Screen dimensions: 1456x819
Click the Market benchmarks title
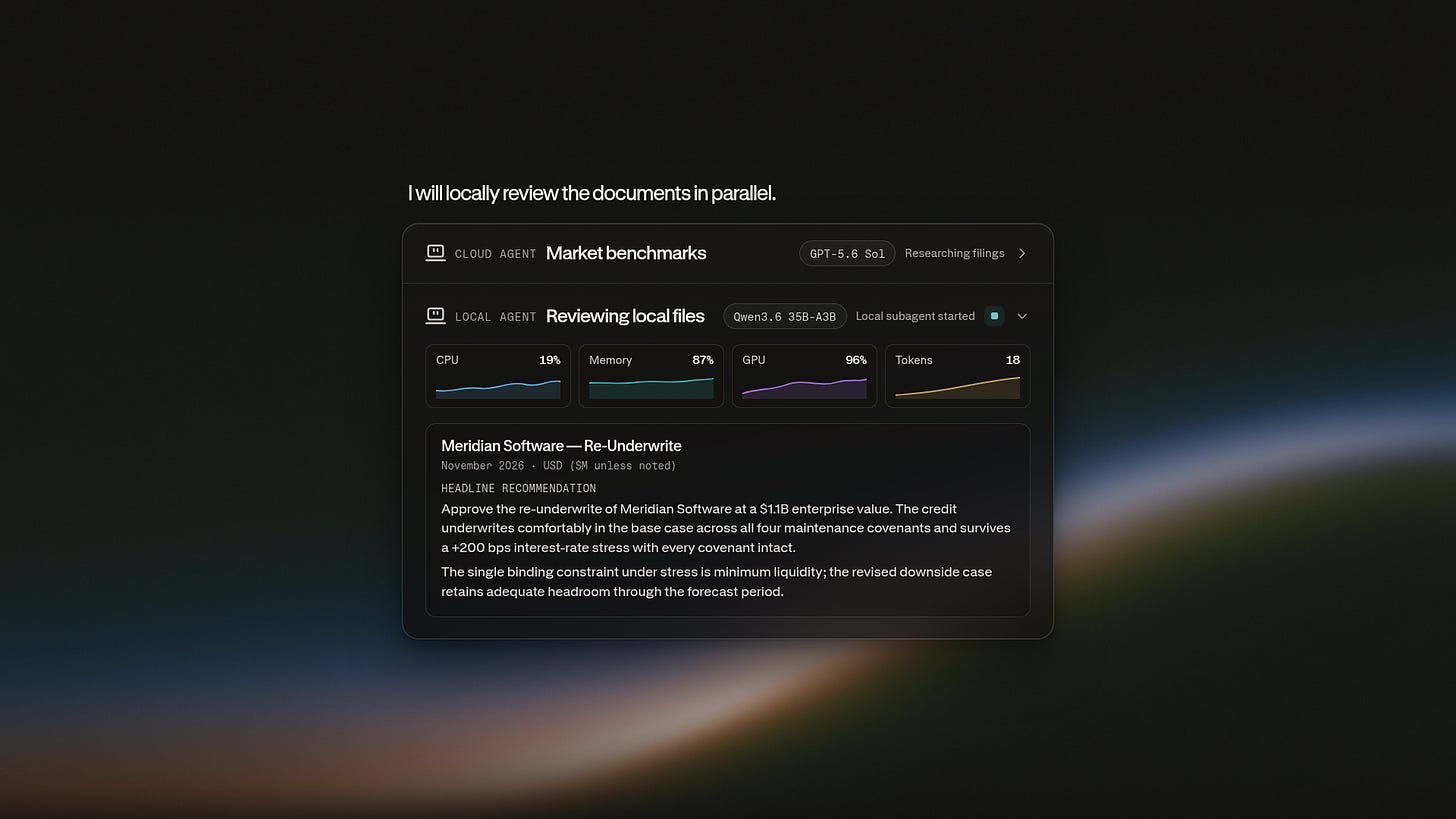pyautogui.click(x=626, y=253)
